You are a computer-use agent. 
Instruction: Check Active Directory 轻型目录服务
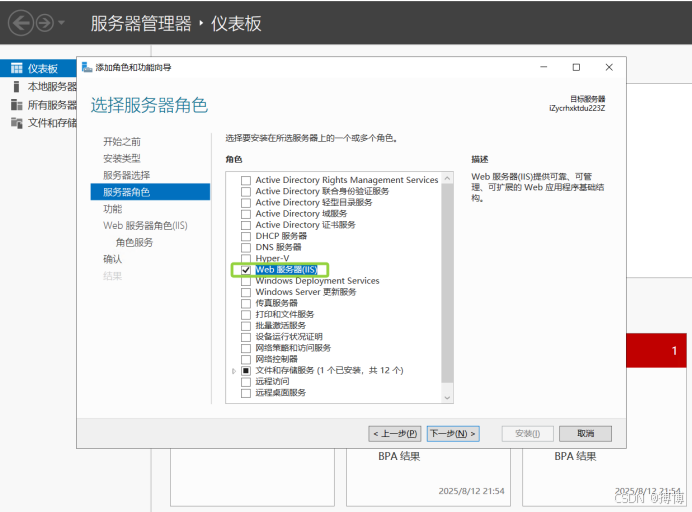coord(246,203)
